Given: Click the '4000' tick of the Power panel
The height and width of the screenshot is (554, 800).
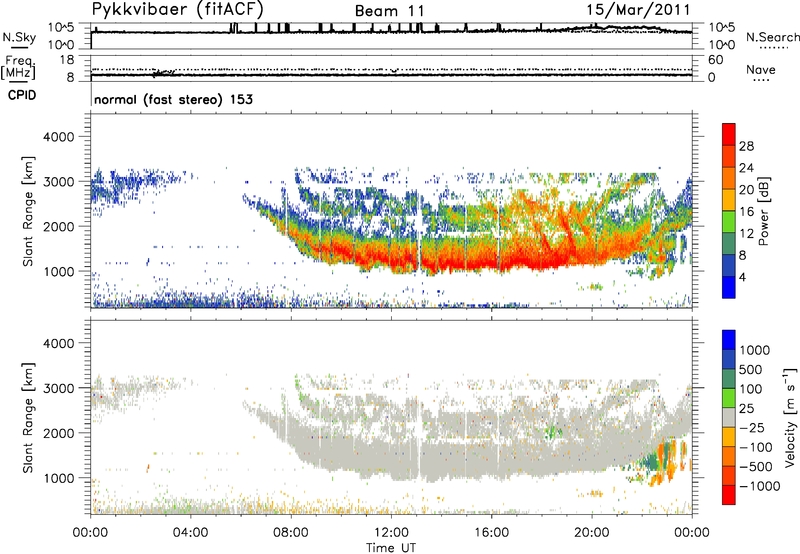Looking at the screenshot, I should (x=59, y=137).
